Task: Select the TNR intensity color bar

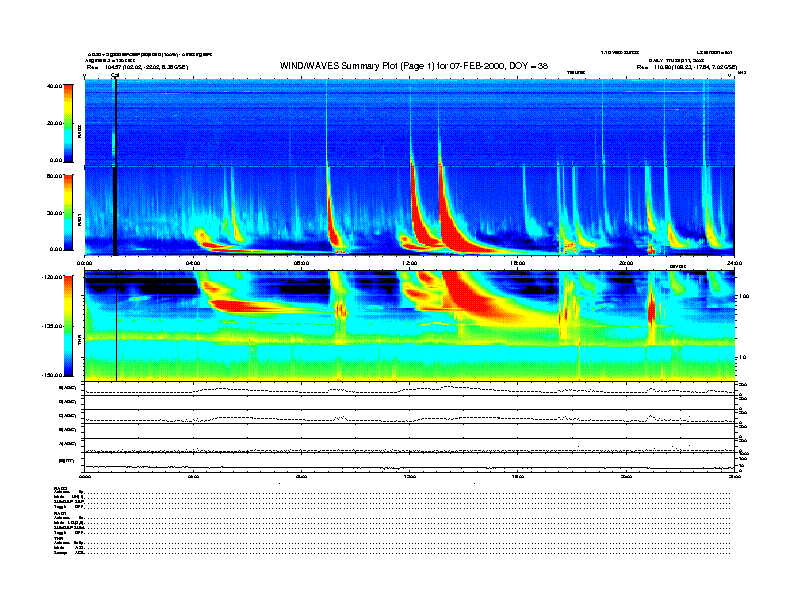Action: click(68, 326)
